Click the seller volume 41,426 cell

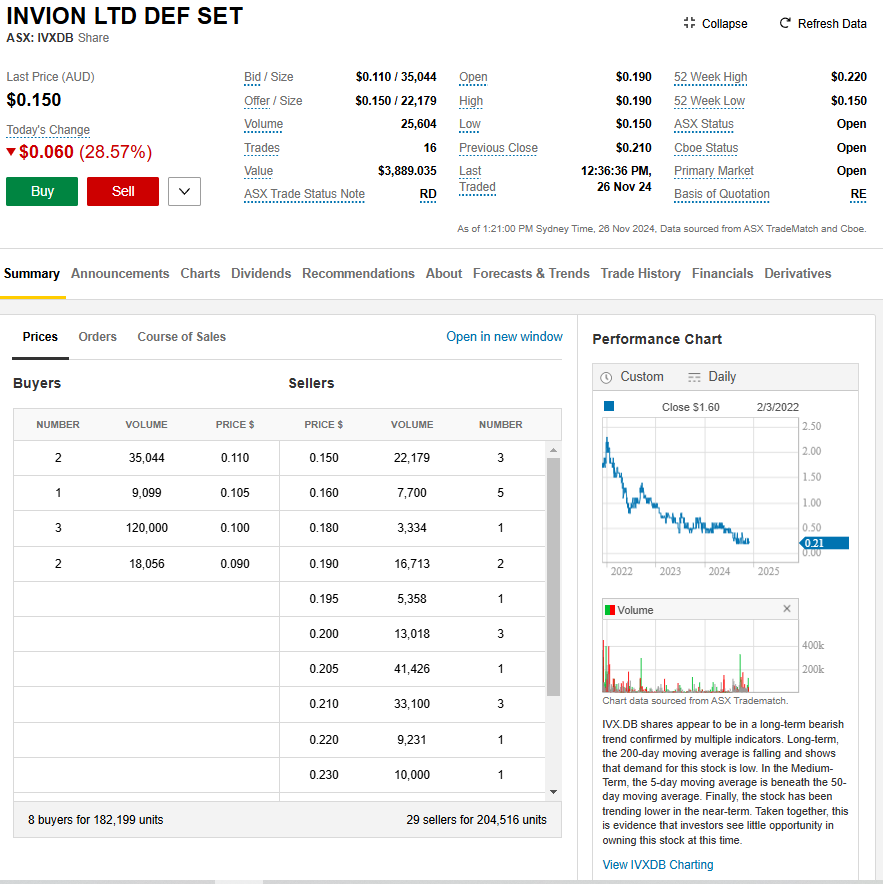[412, 669]
